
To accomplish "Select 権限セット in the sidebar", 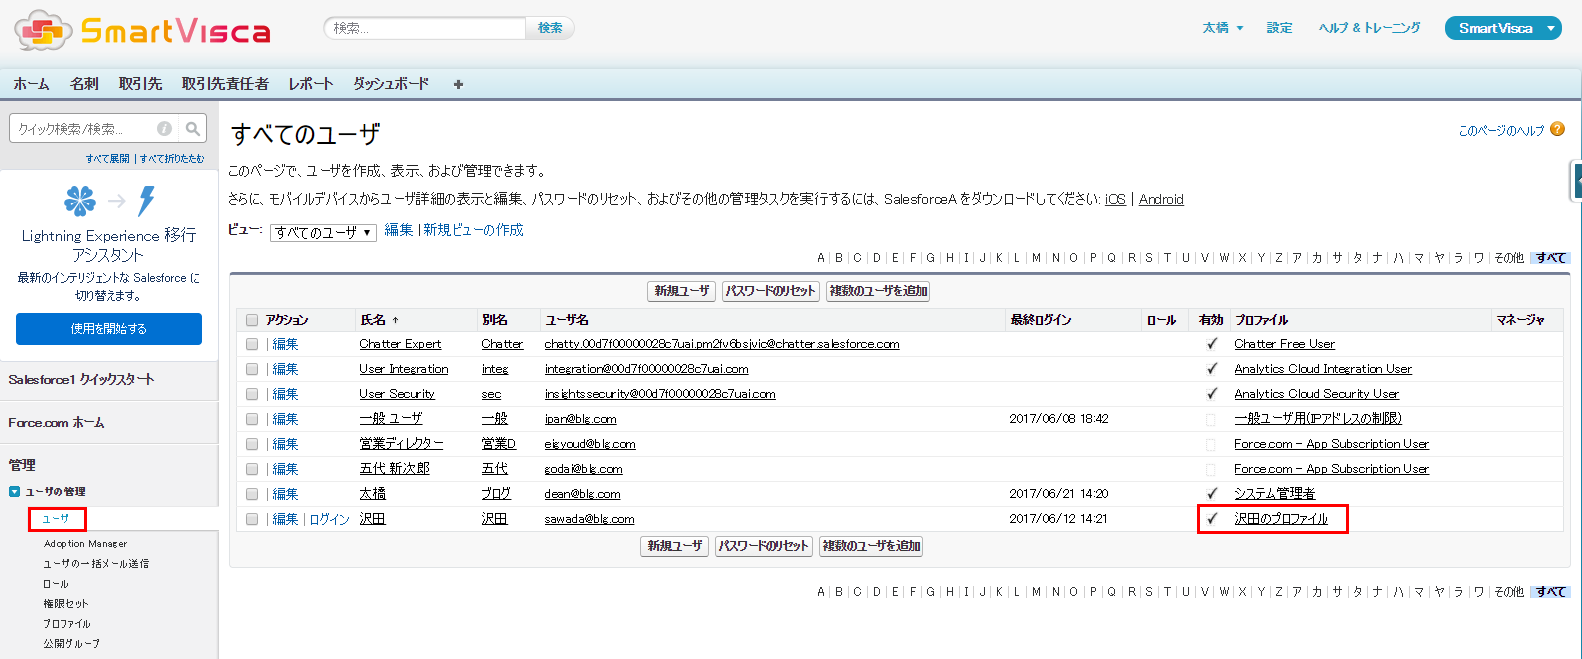I will point(66,604).
